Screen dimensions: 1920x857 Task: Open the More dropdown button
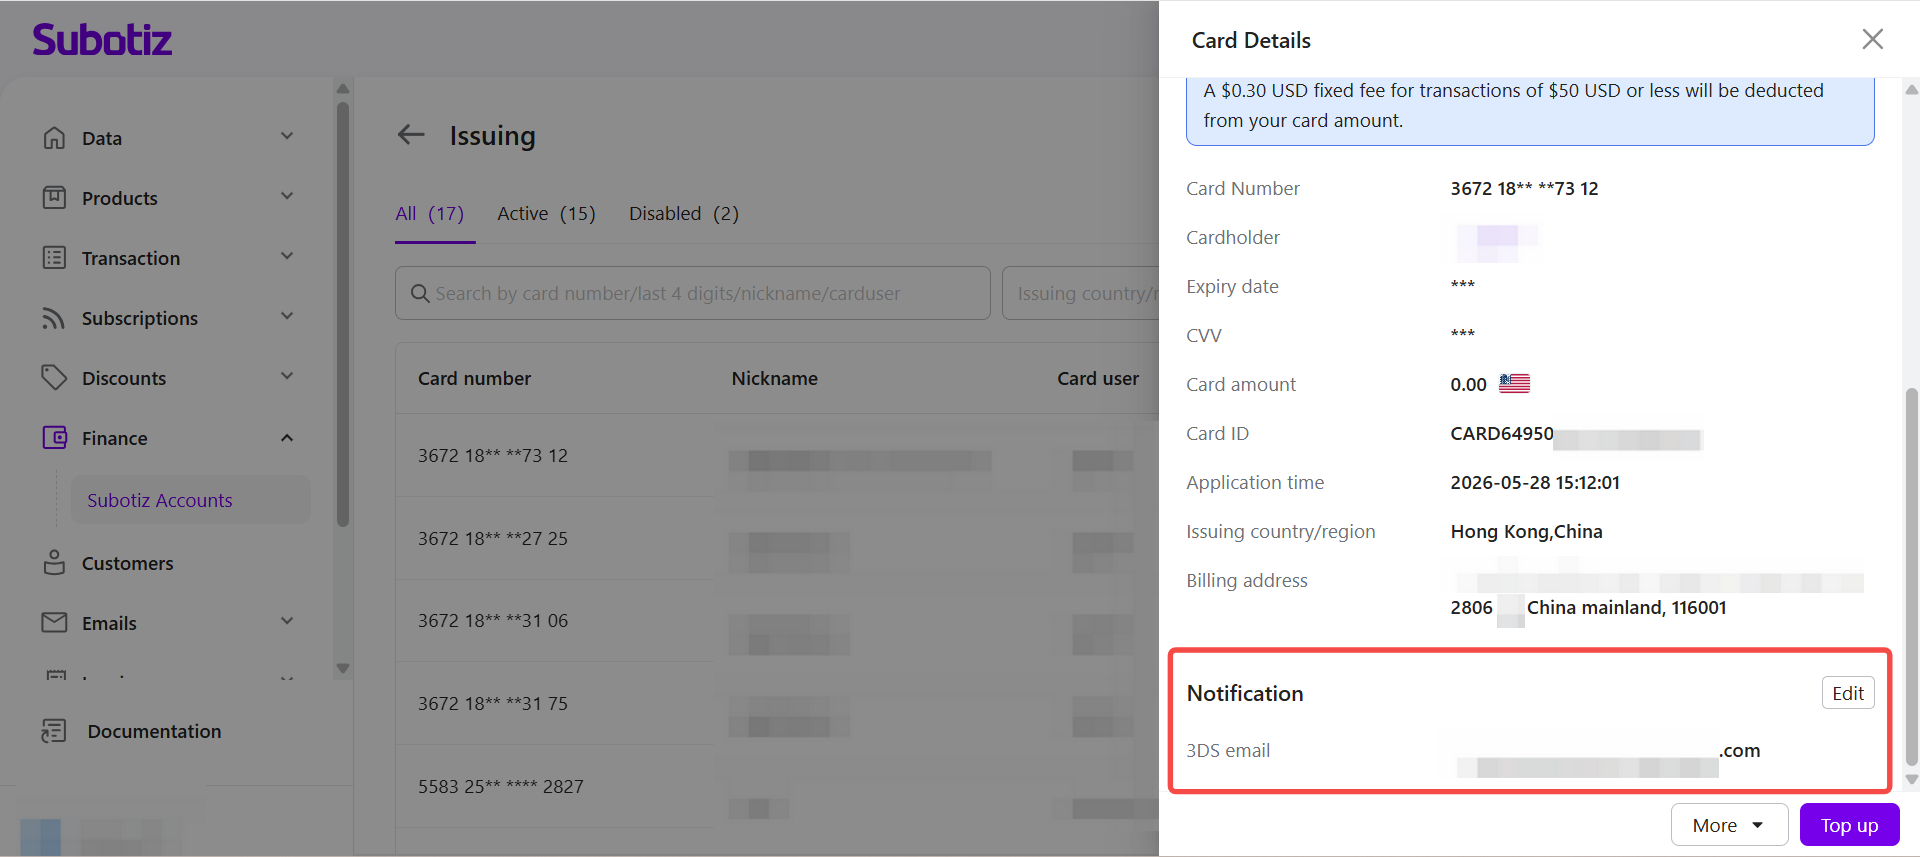(x=1729, y=825)
